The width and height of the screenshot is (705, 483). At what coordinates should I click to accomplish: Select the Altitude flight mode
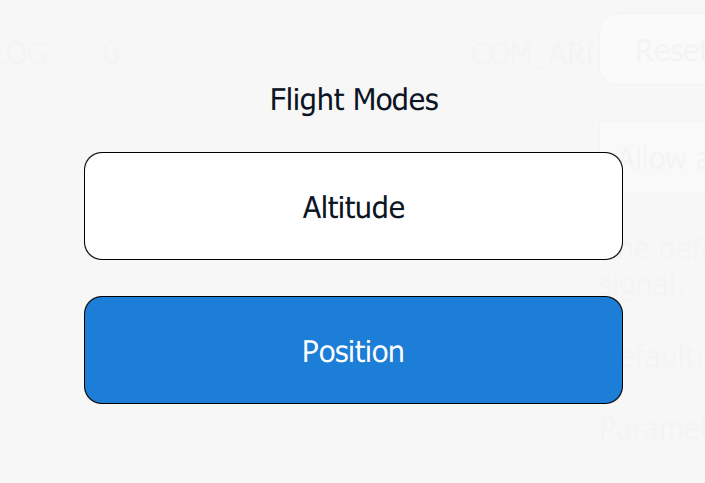[353, 206]
